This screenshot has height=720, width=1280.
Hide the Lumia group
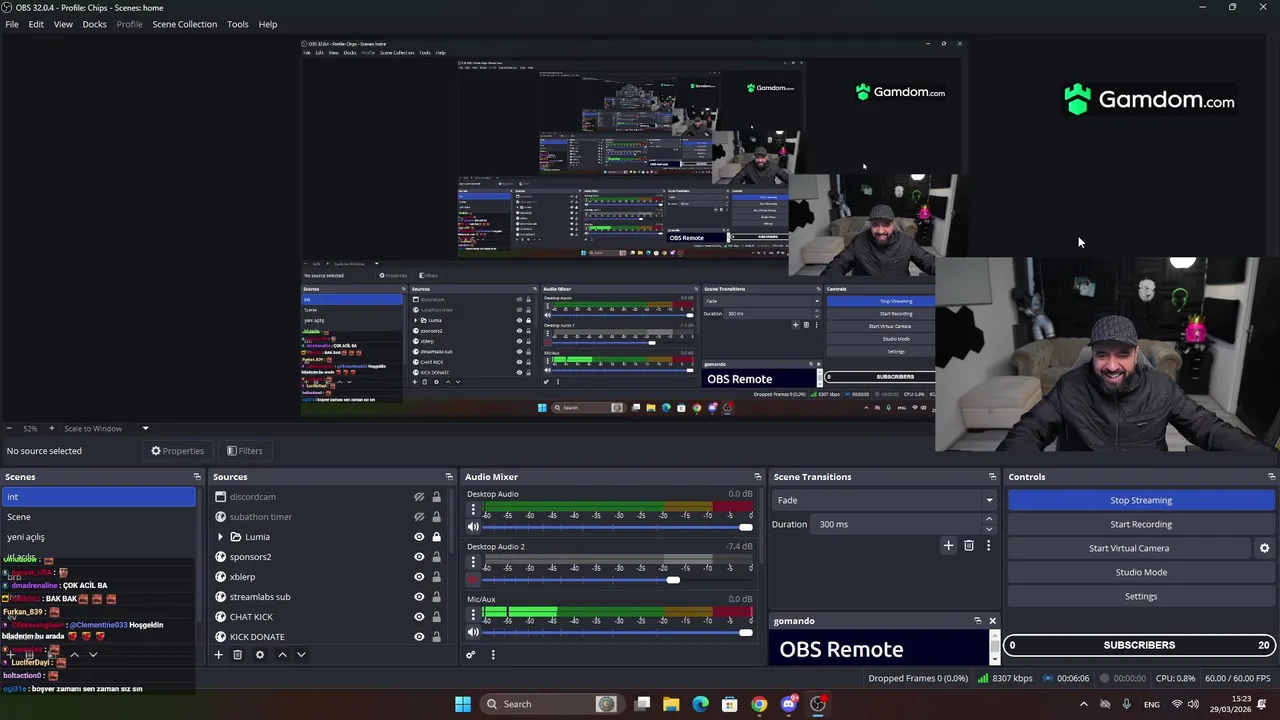point(419,537)
